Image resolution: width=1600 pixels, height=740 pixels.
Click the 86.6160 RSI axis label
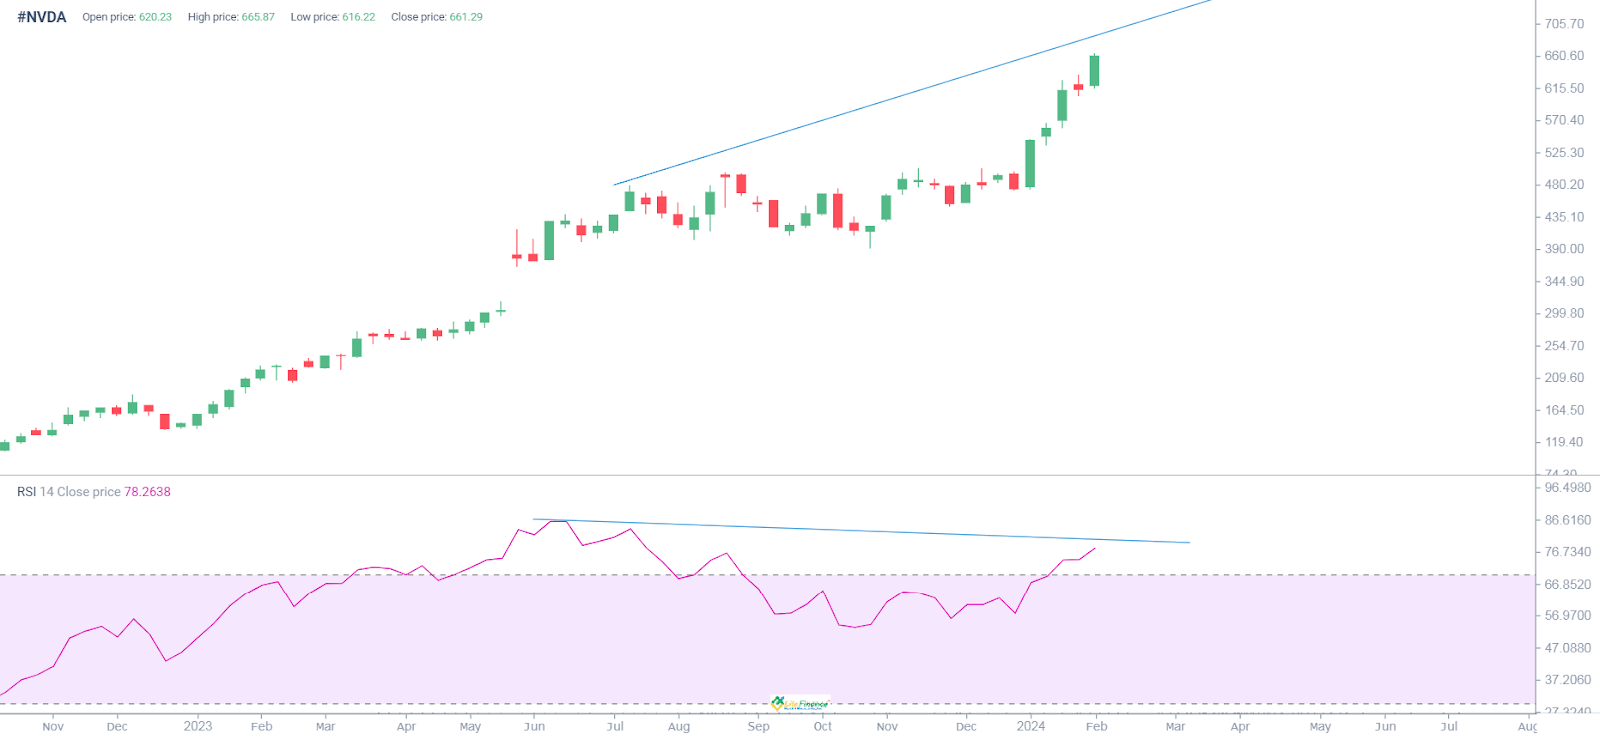(1567, 520)
